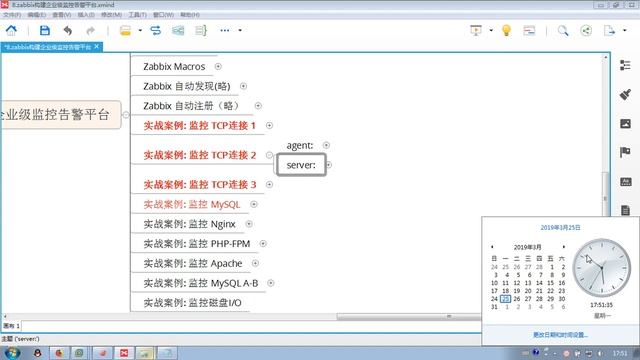Open the 帮助(H) menu
This screenshot has width=640, height=360.
coord(190,15)
